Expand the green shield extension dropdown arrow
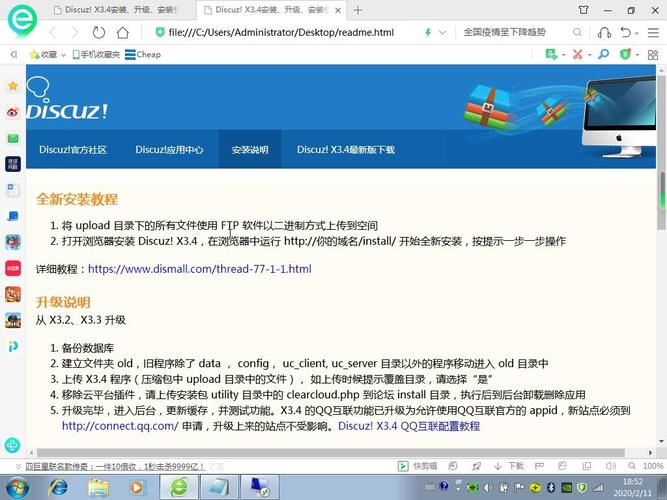This screenshot has width=667, height=500. pos(637,55)
